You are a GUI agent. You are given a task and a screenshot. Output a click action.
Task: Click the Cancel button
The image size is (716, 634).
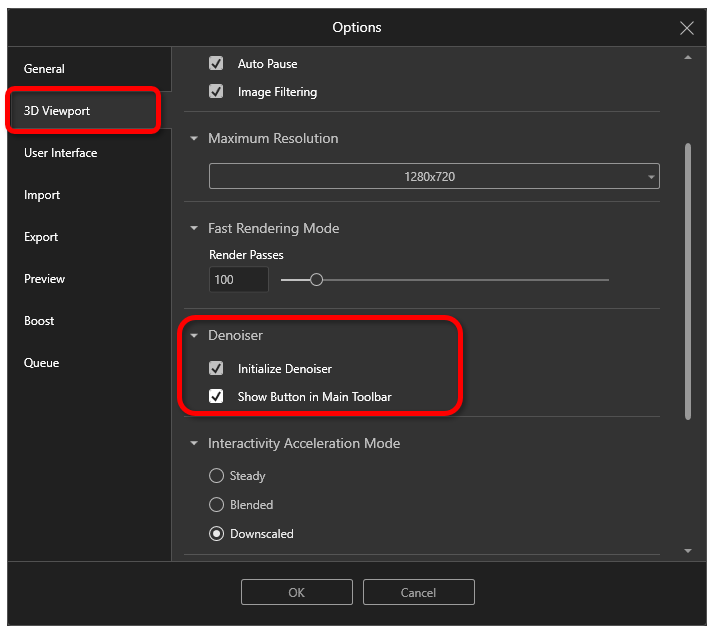coord(419,592)
